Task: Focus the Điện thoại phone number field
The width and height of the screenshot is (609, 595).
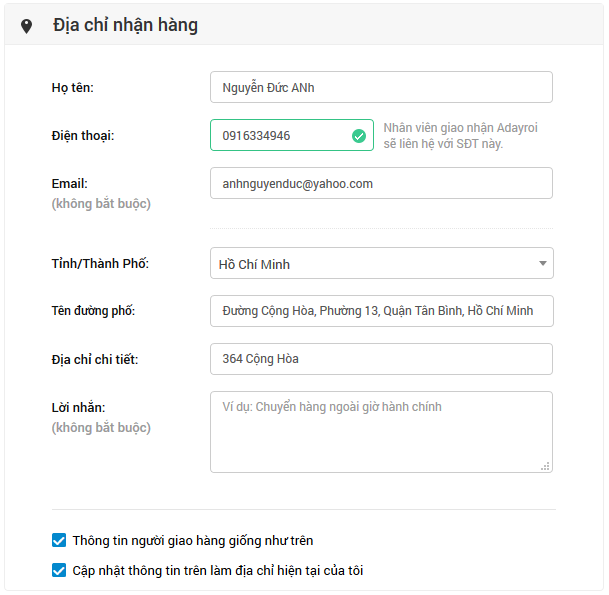Action: [x=292, y=135]
